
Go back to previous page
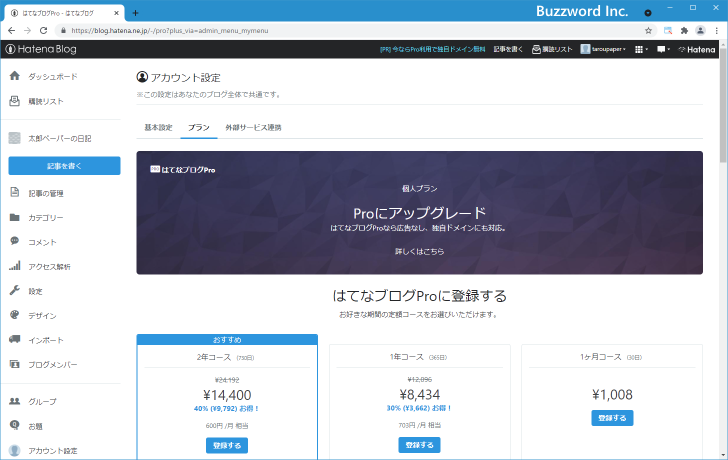click(x=12, y=31)
